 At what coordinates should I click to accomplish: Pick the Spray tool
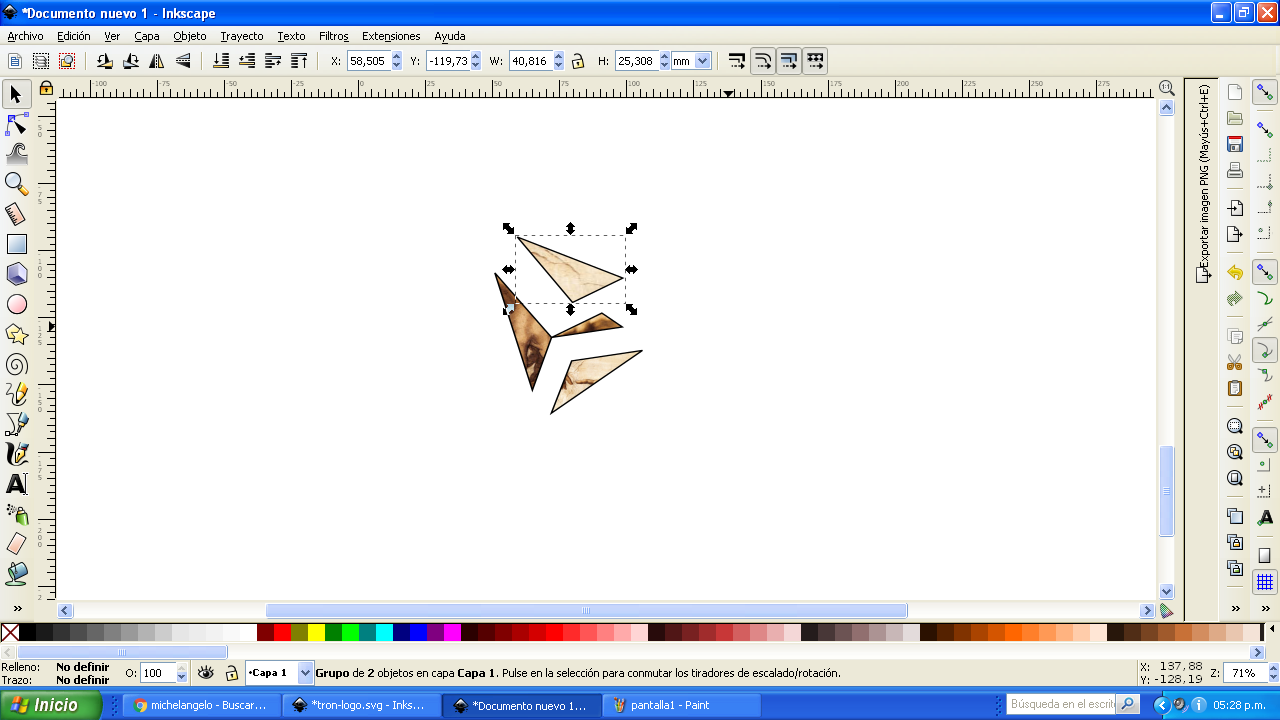point(16,514)
